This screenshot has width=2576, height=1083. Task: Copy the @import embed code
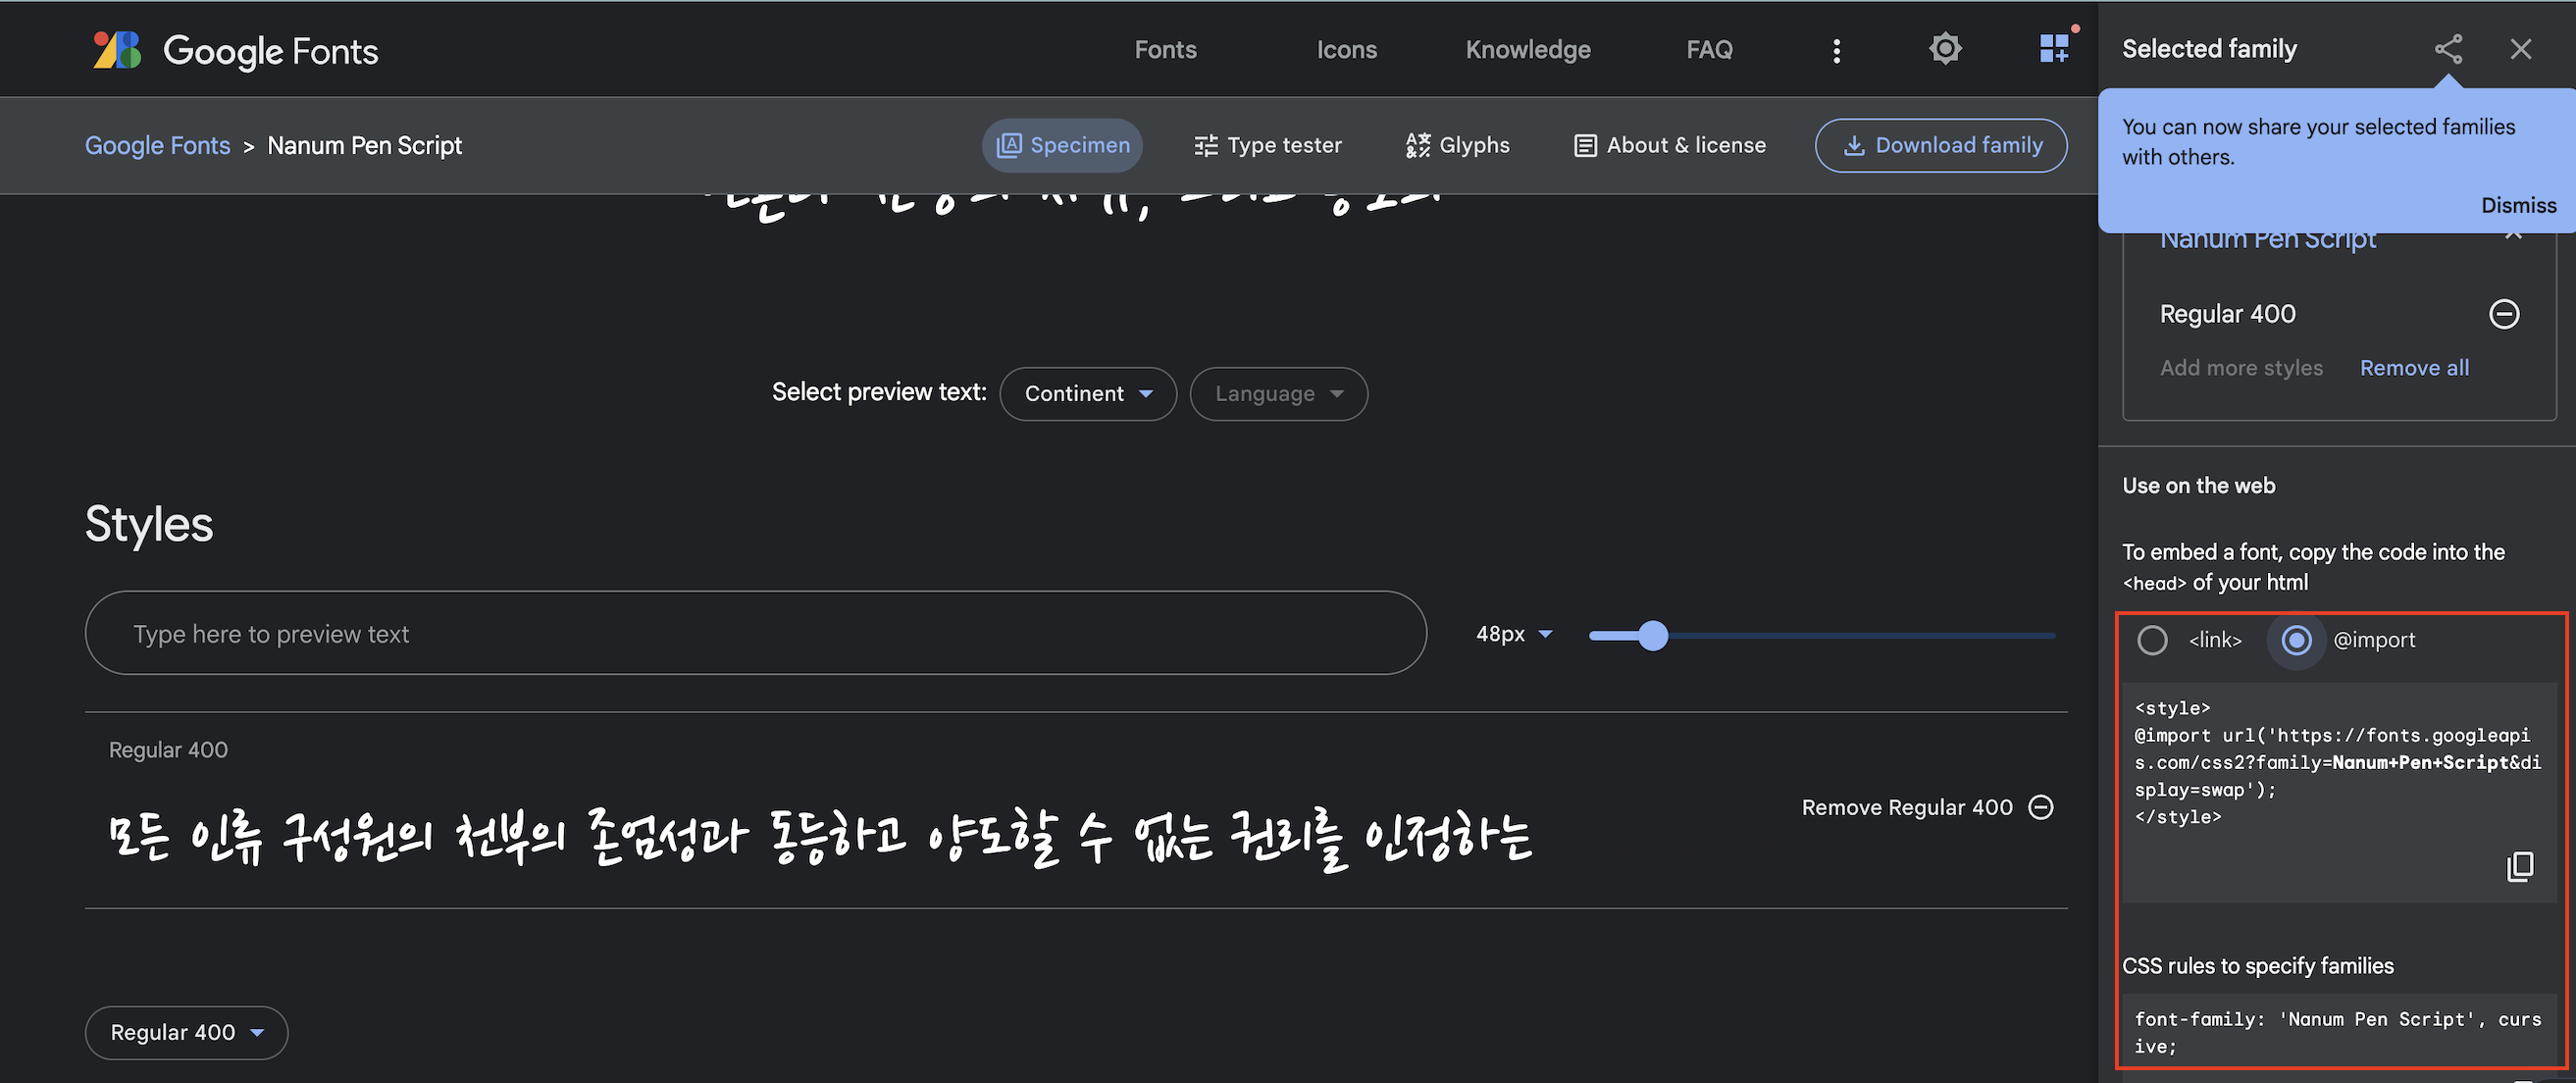click(2519, 866)
